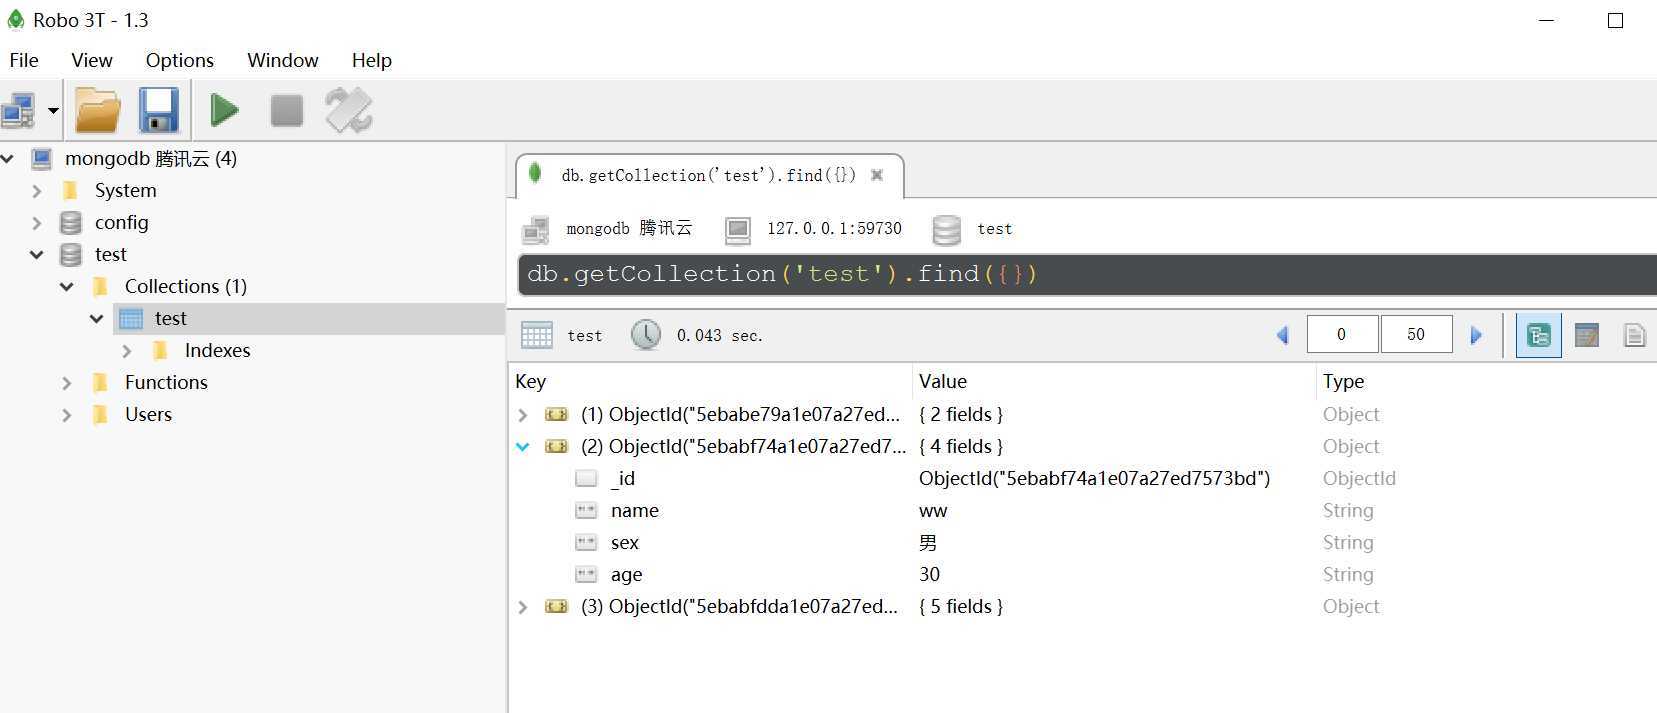
Task: Go to next page of results
Action: pyautogui.click(x=1476, y=335)
